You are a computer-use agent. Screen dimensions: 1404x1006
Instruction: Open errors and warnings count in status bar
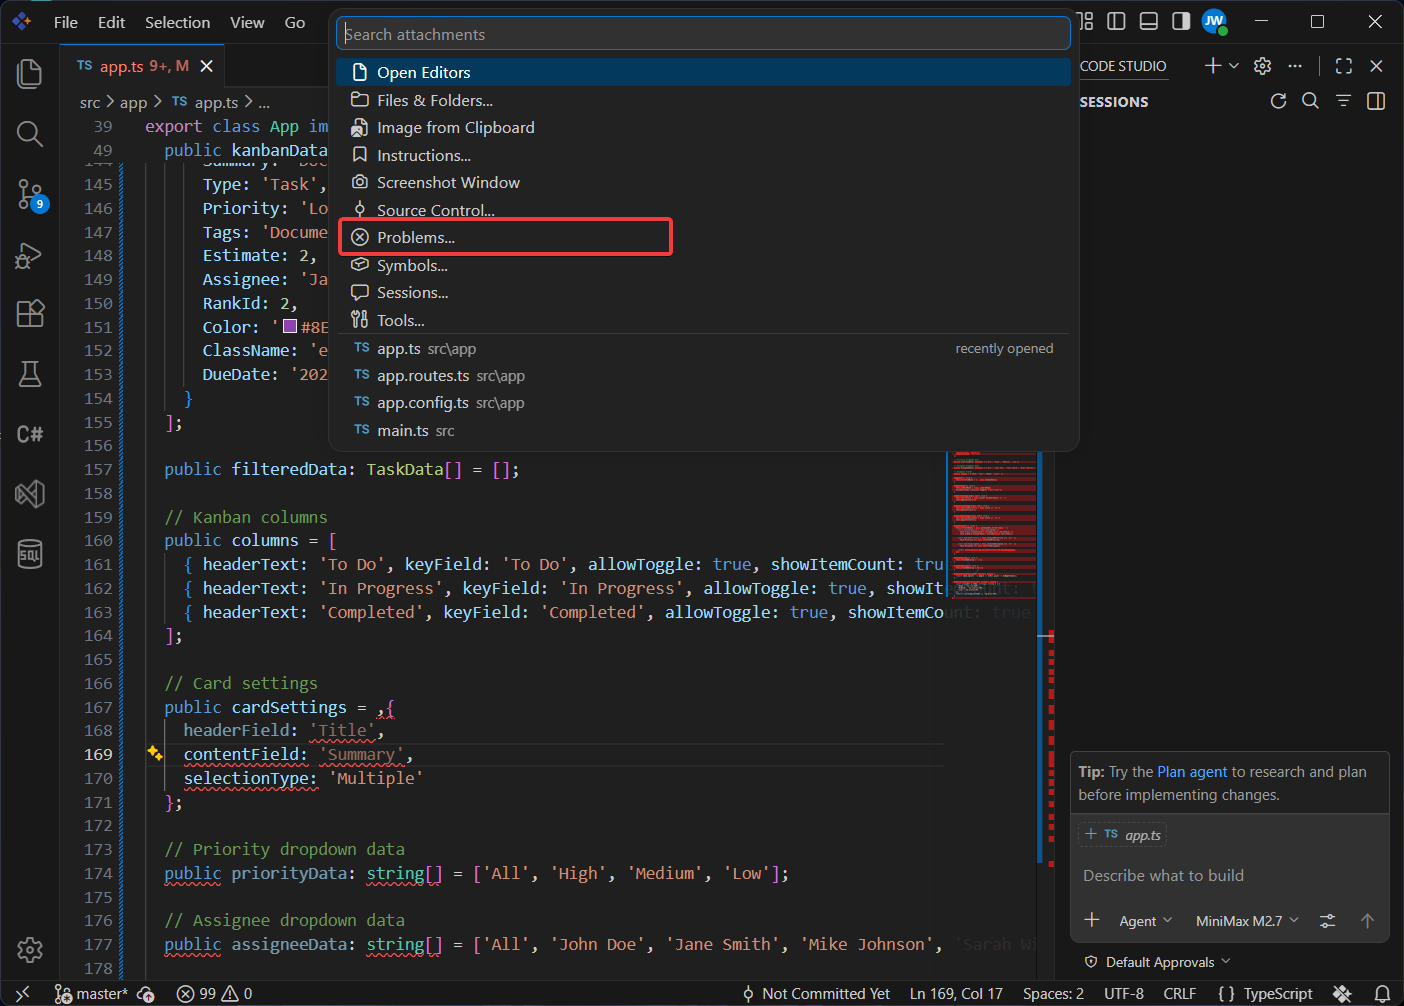coord(214,994)
